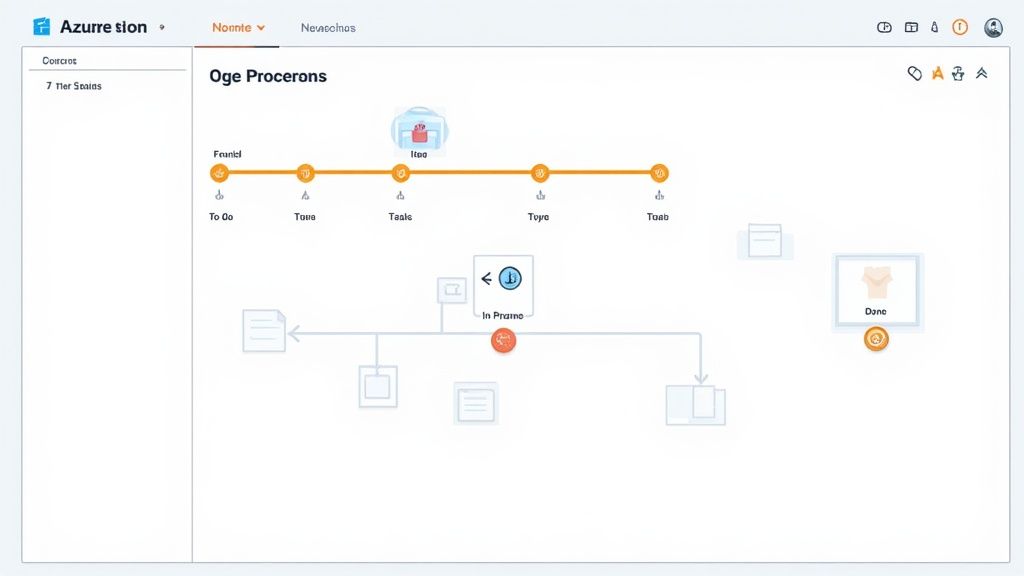Click the orange circle badge below Dane
Viewport: 1024px width, 576px height.
point(876,340)
